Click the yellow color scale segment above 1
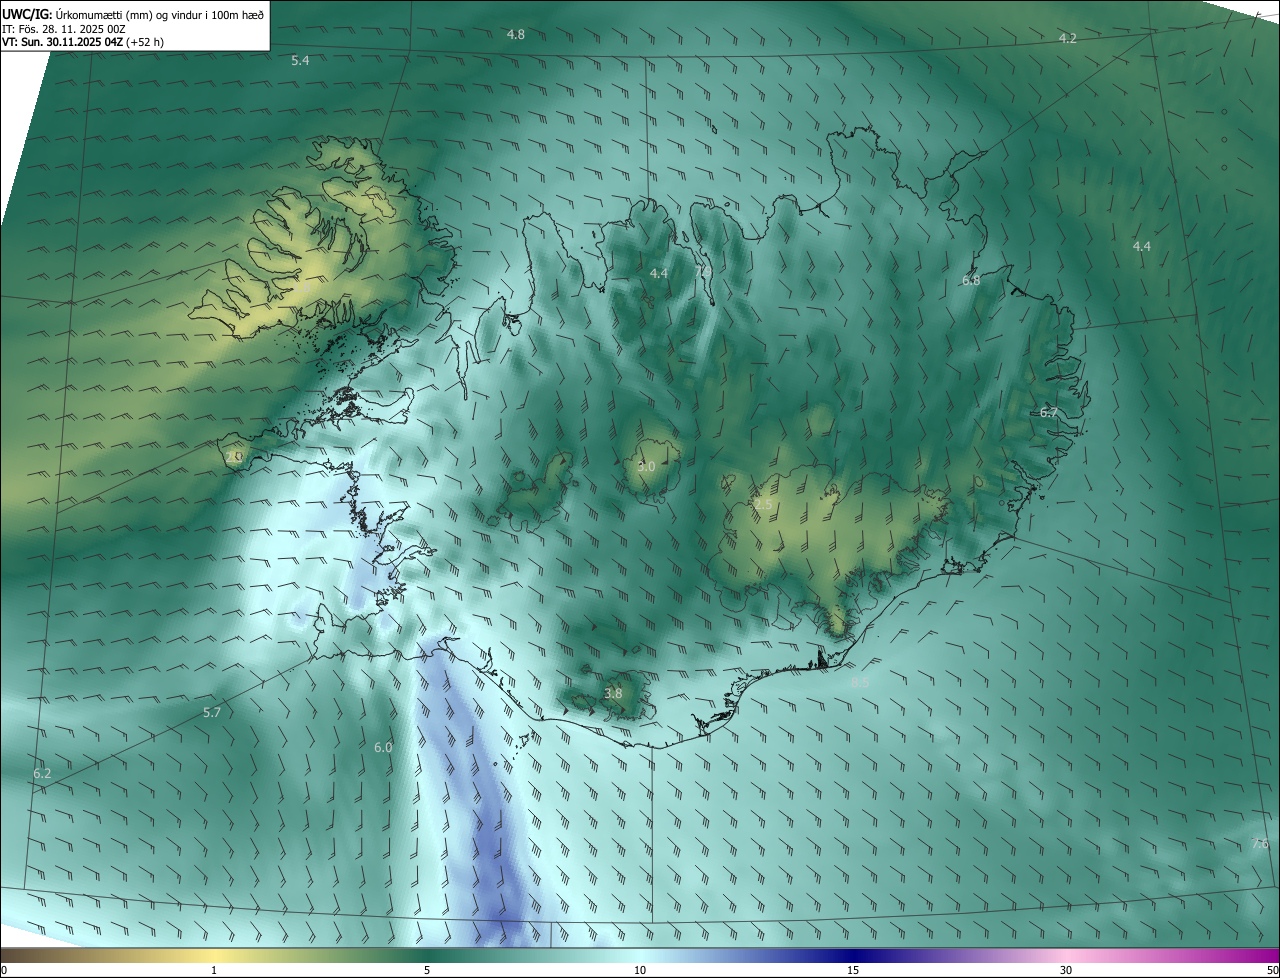 point(214,955)
